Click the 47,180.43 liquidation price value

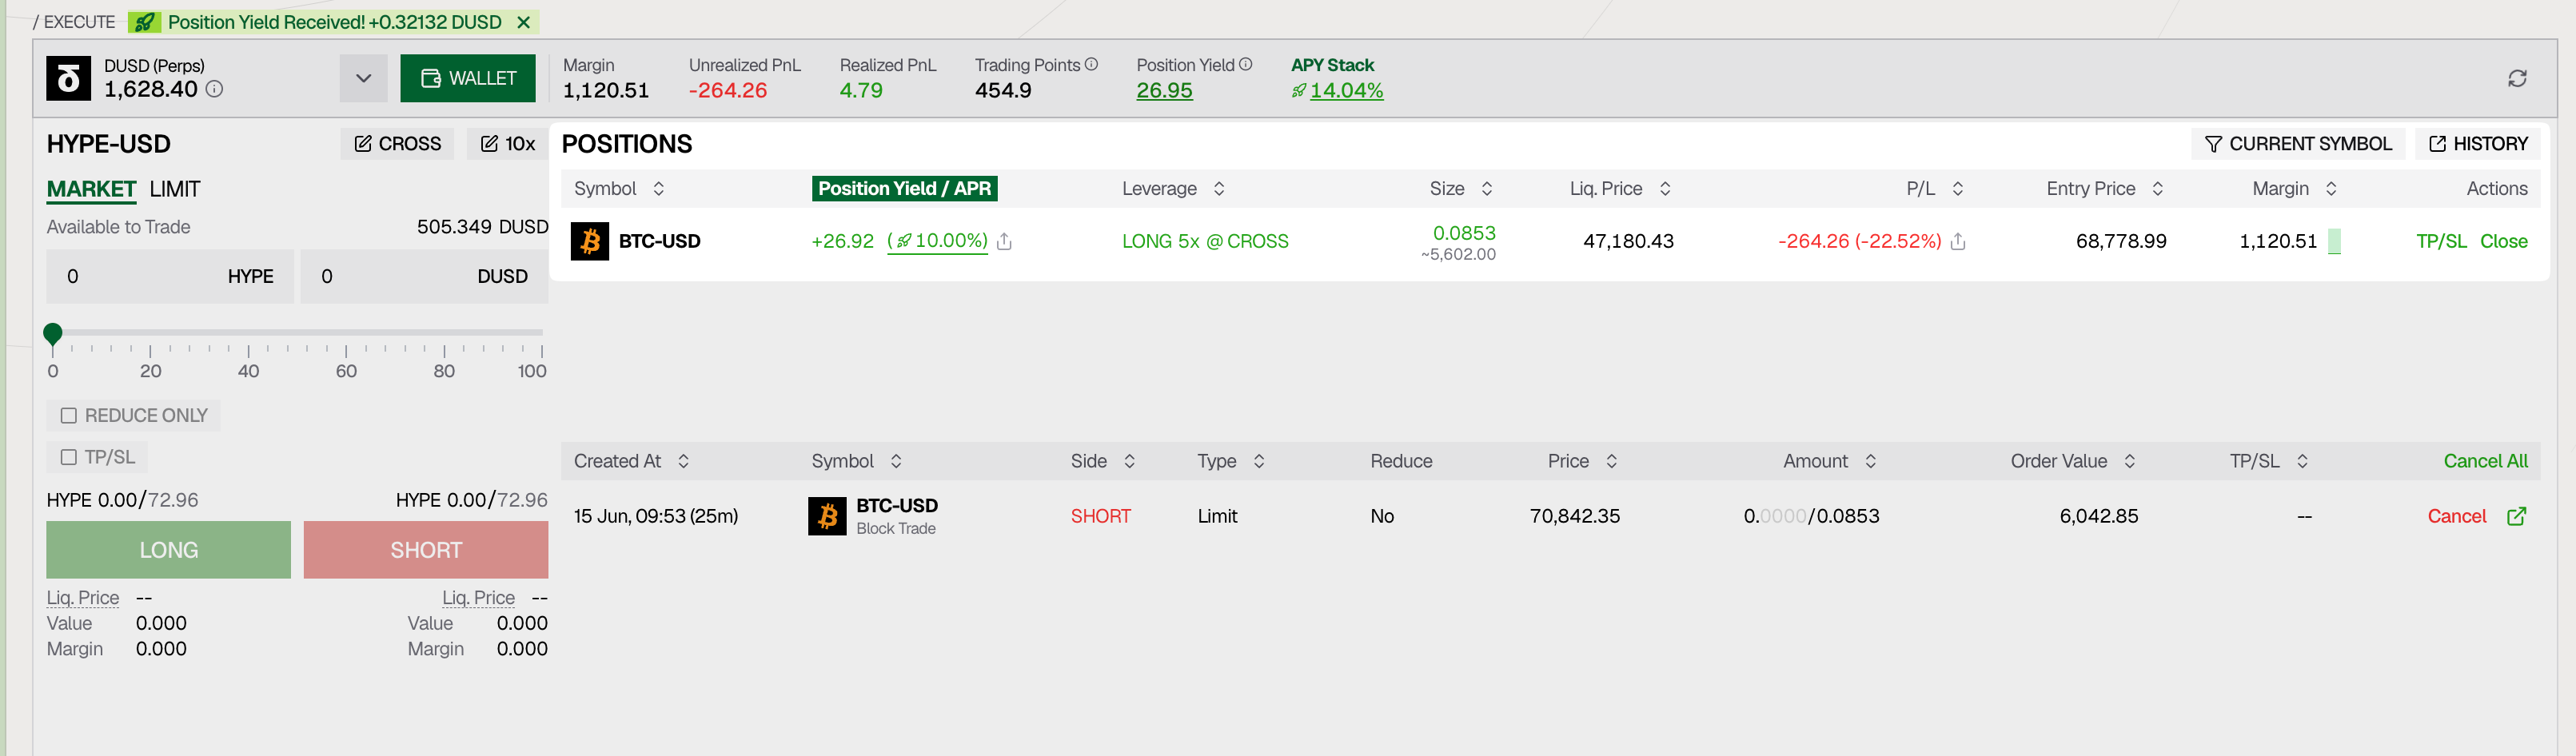click(1628, 241)
